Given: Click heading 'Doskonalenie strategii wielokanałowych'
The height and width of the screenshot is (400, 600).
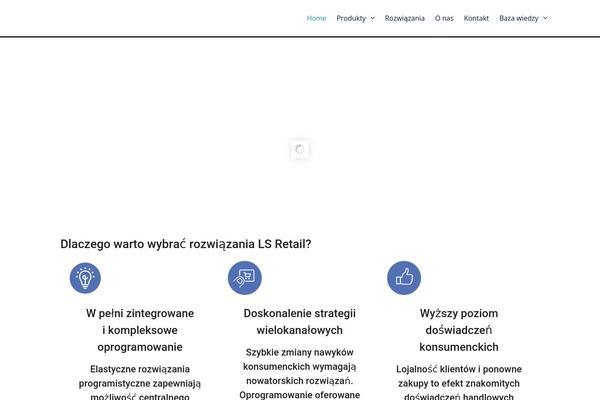Looking at the screenshot, I should coord(300,322).
